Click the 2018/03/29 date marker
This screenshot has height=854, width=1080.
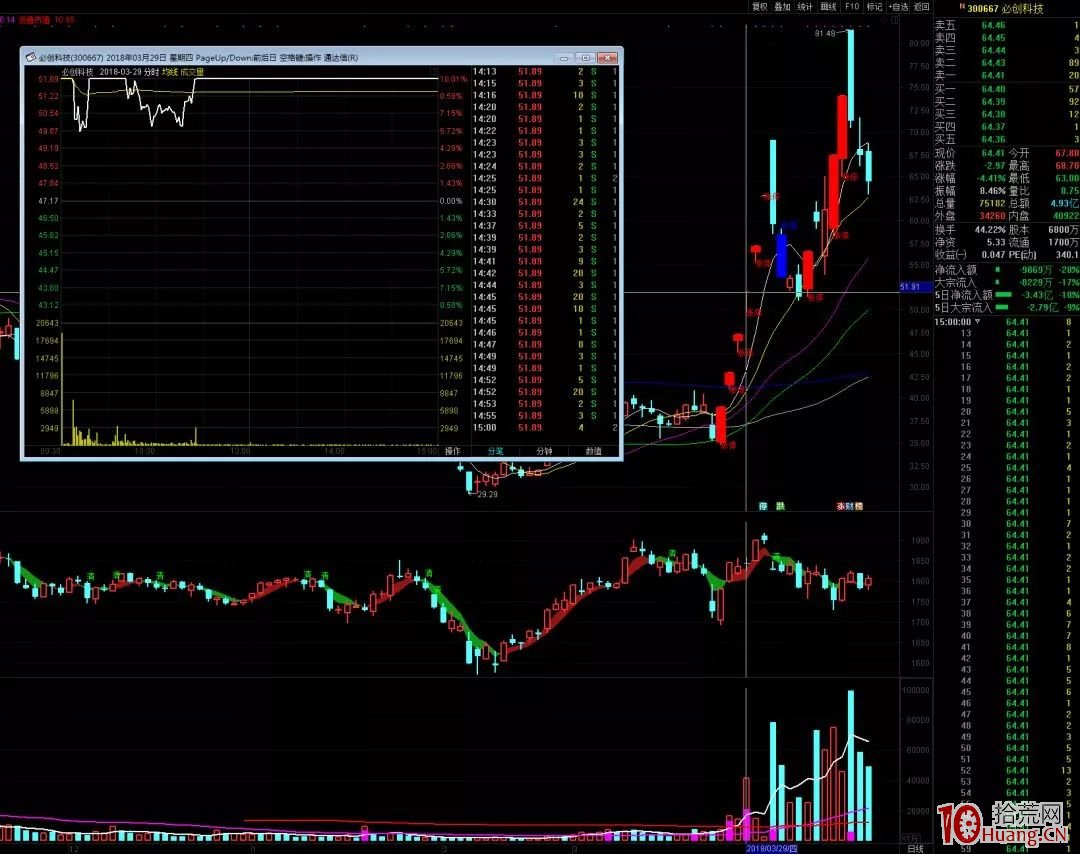pos(771,848)
